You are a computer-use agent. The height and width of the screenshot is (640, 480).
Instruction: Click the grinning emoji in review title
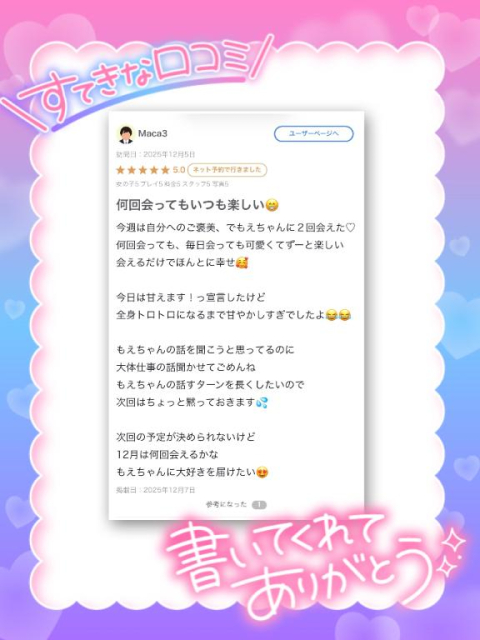pos(272,205)
